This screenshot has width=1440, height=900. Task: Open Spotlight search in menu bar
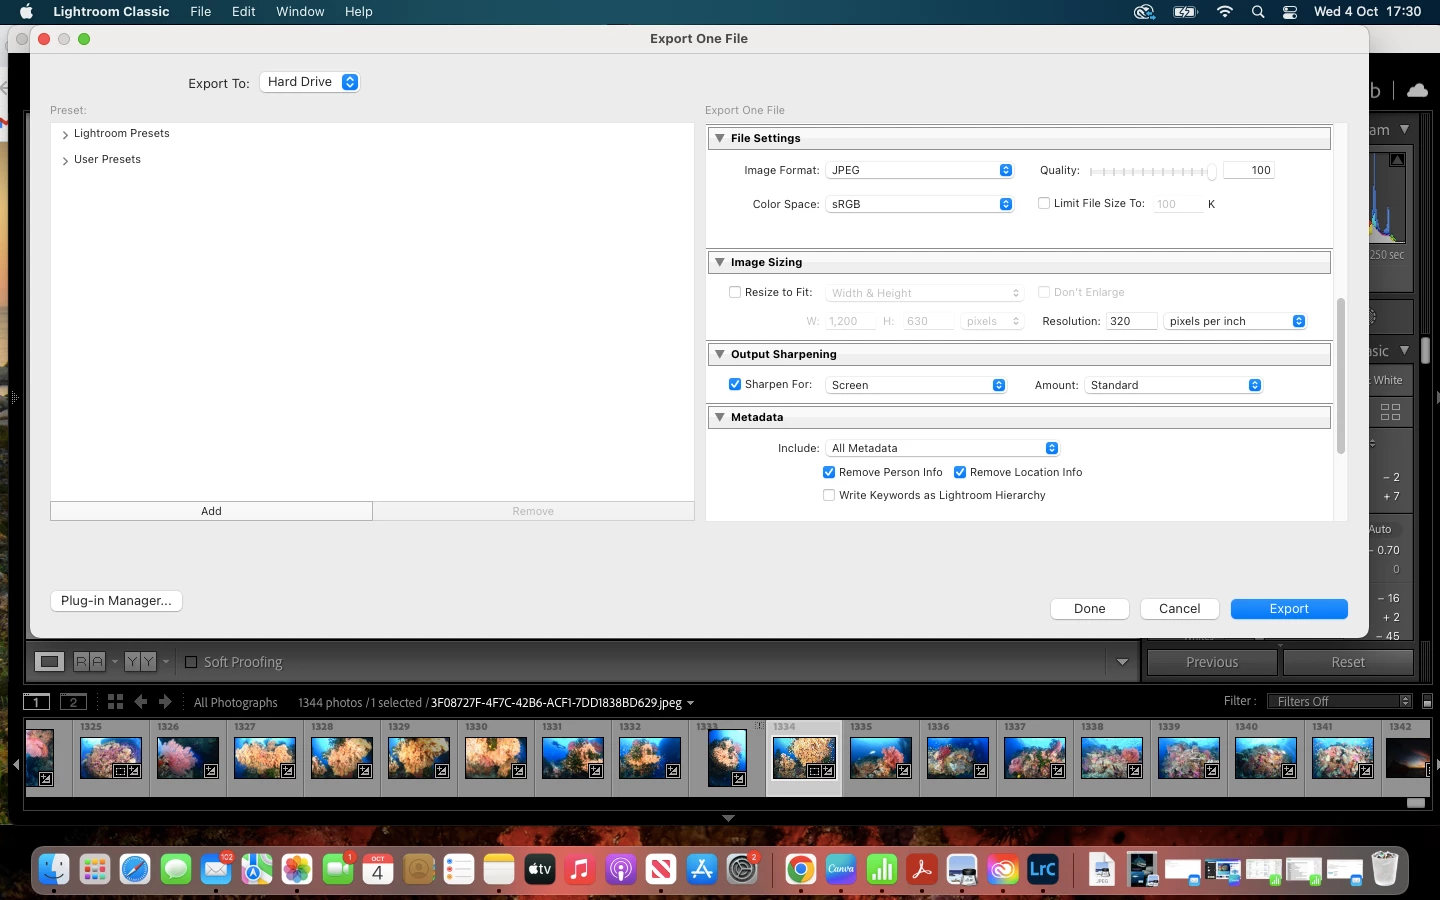click(x=1258, y=12)
